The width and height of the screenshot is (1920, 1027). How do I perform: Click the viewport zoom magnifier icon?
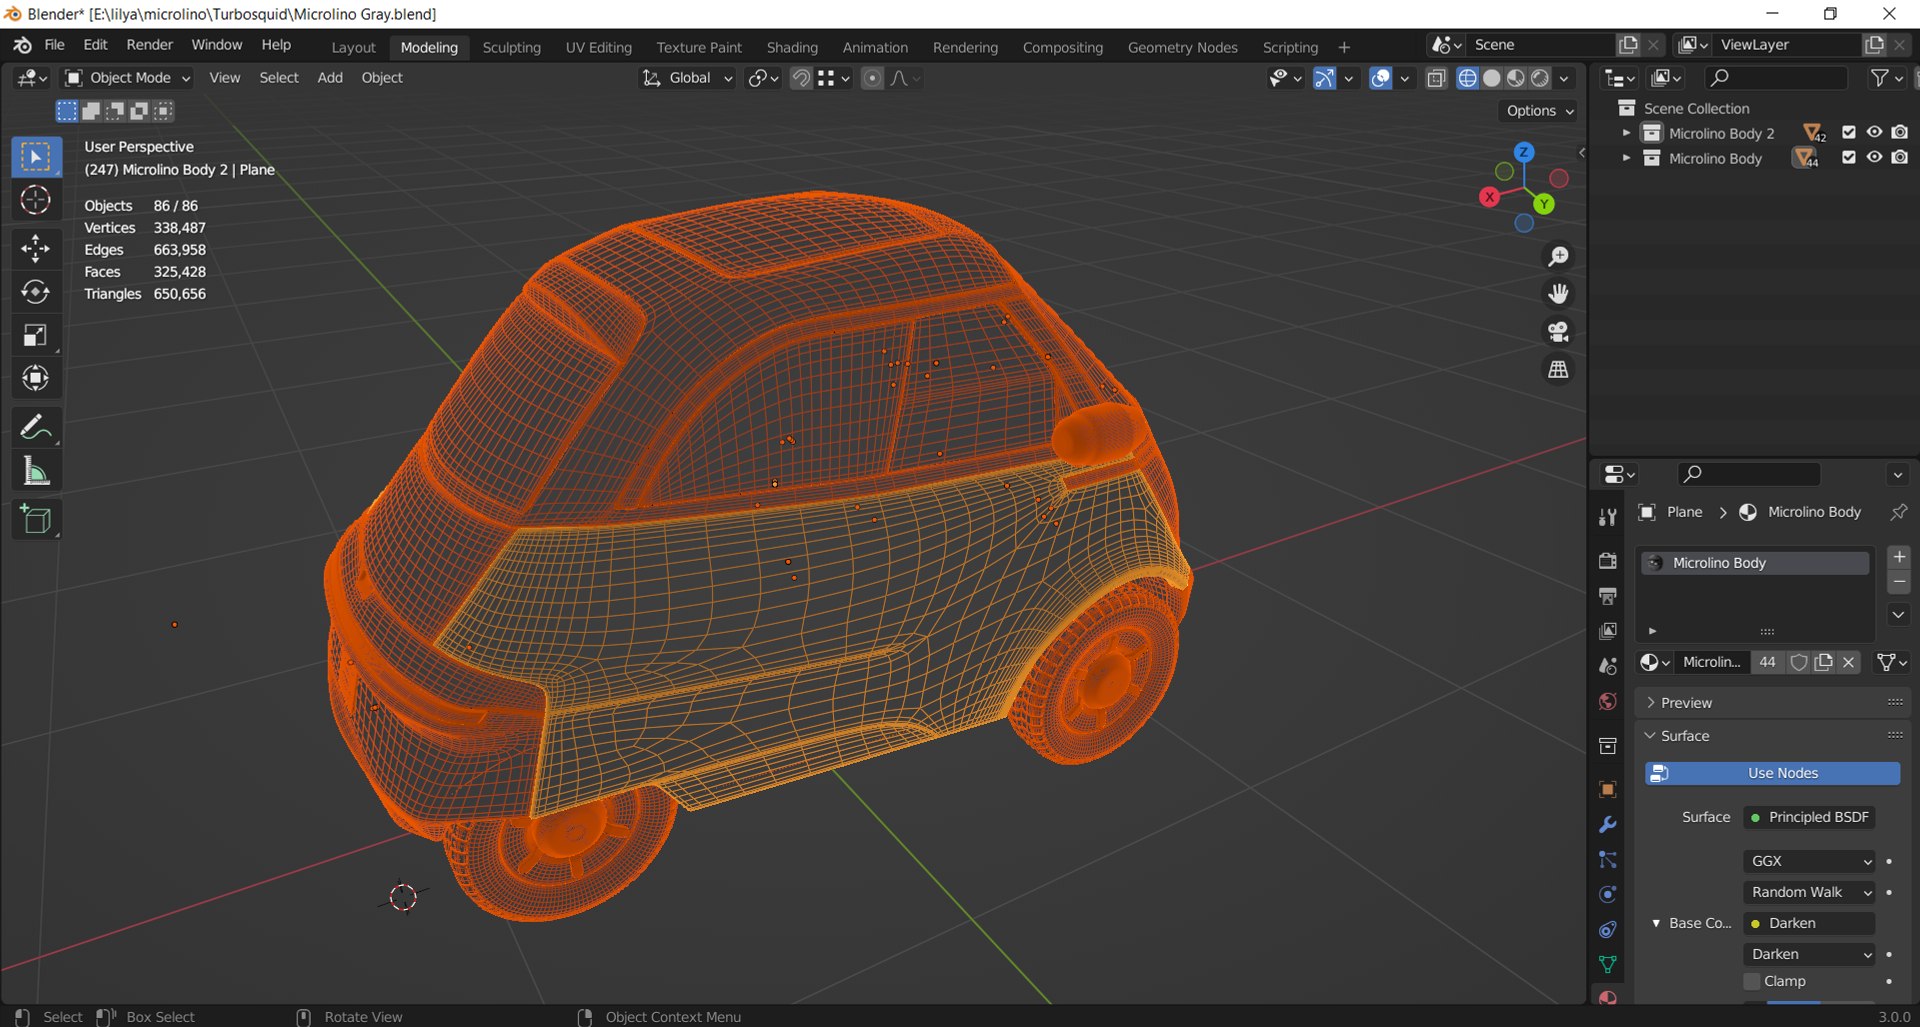point(1558,257)
